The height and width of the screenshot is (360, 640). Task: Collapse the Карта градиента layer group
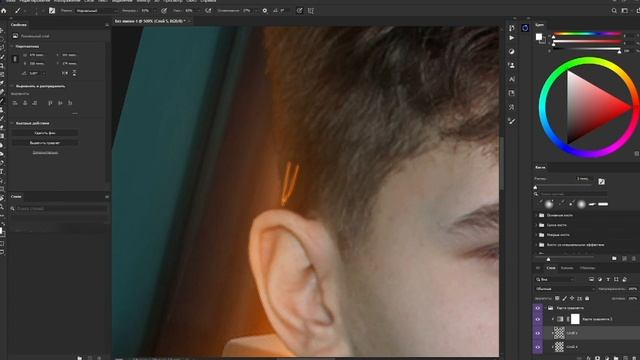click(545, 308)
